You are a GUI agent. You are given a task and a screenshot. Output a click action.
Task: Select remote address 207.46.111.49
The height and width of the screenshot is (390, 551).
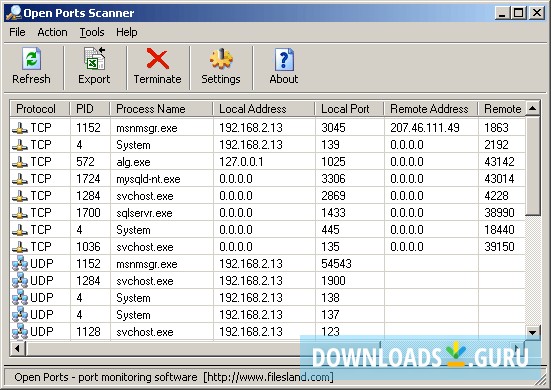click(x=425, y=128)
